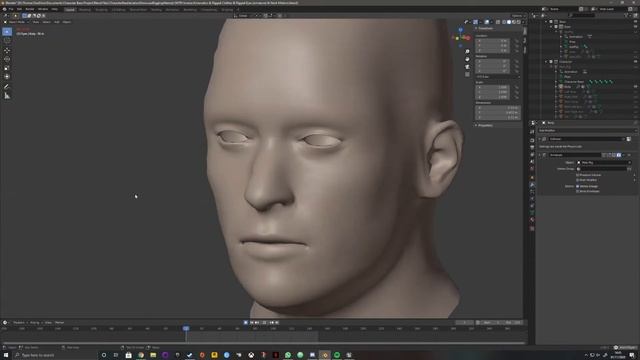Screen dimensions: 640x360
Task: Open the viewport Add menu
Action: point(57,22)
